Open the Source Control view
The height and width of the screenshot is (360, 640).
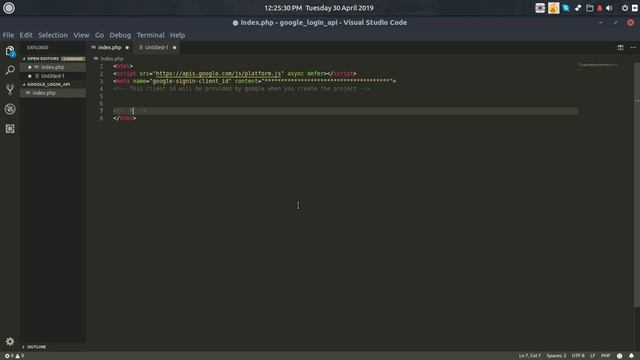tap(10, 89)
